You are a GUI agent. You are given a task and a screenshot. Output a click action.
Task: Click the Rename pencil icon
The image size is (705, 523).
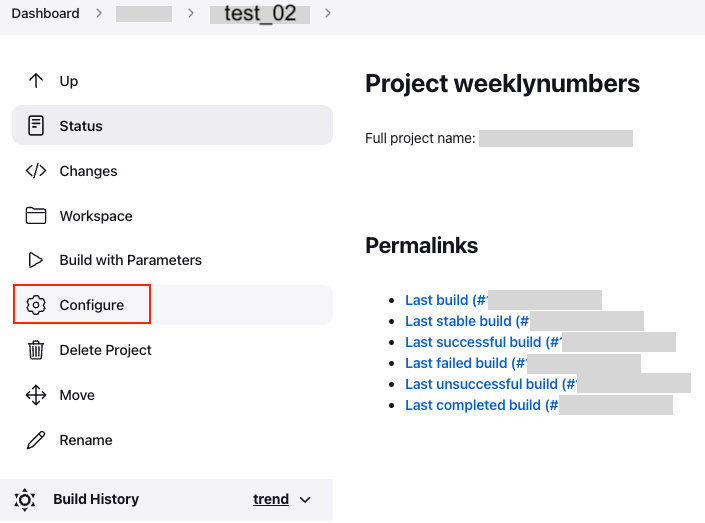click(36, 440)
